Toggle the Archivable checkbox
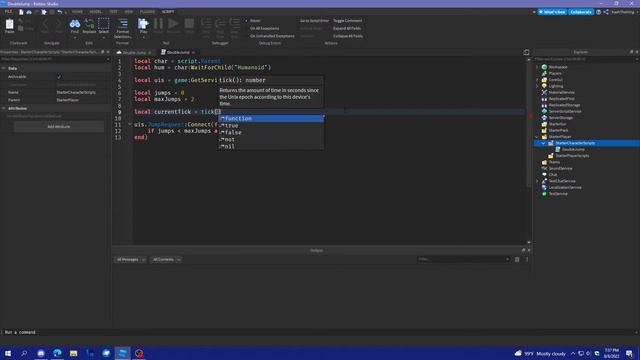This screenshot has width=640, height=360. [59, 77]
